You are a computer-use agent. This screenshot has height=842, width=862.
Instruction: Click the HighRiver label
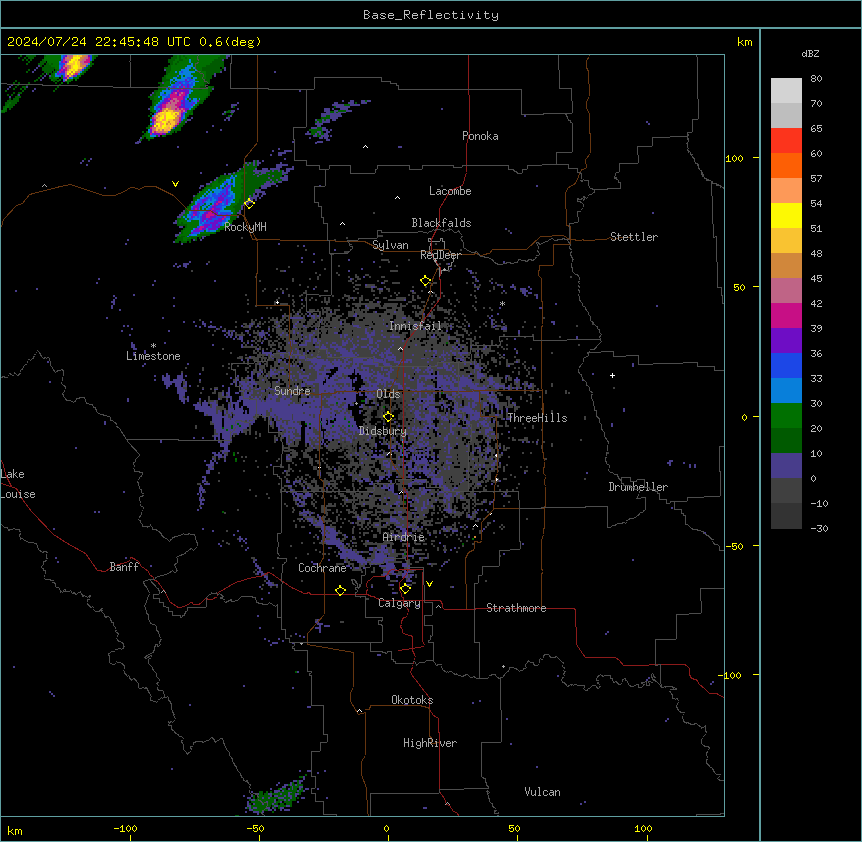click(430, 743)
